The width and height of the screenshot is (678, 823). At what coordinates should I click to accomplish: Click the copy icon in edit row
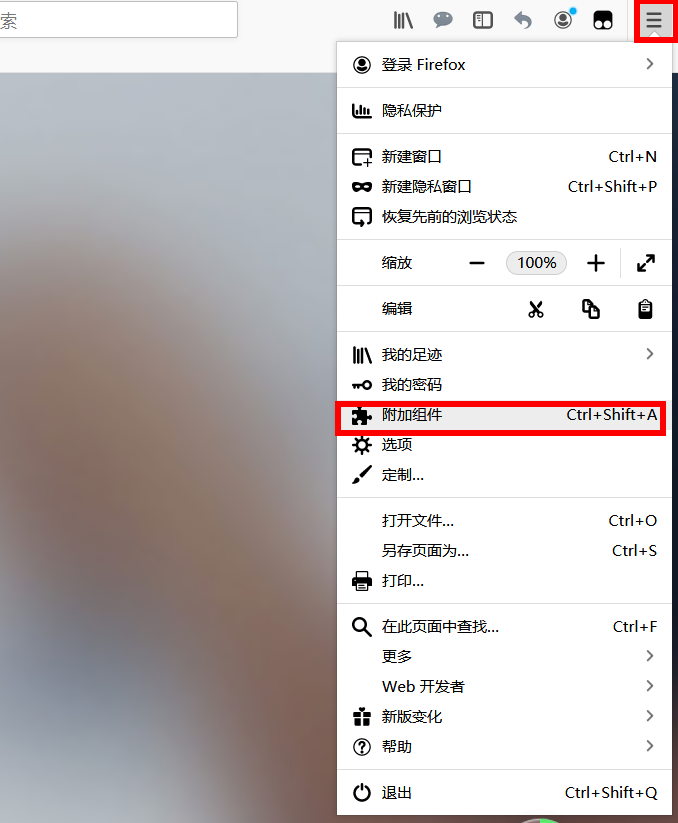tap(590, 309)
